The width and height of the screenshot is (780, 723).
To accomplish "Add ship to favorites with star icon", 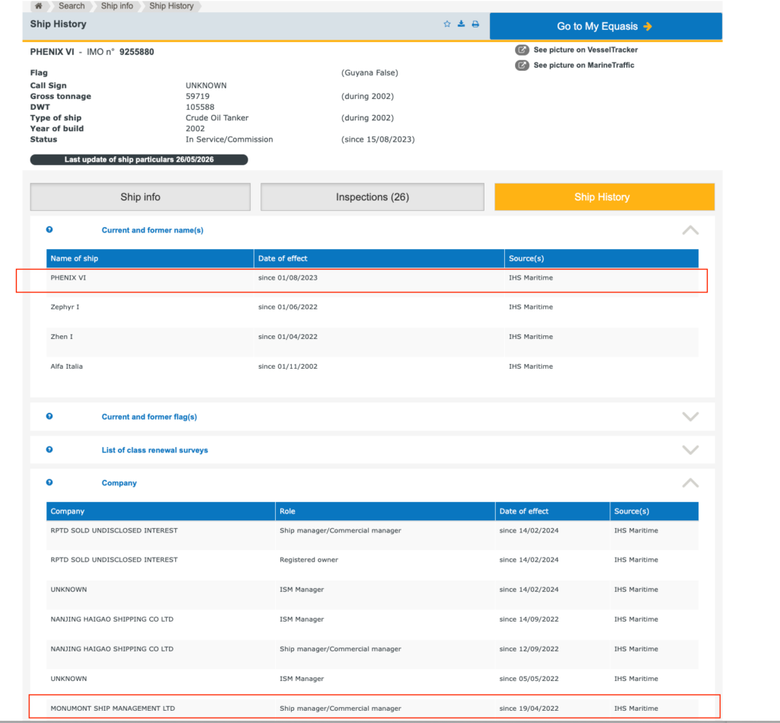I will [447, 24].
